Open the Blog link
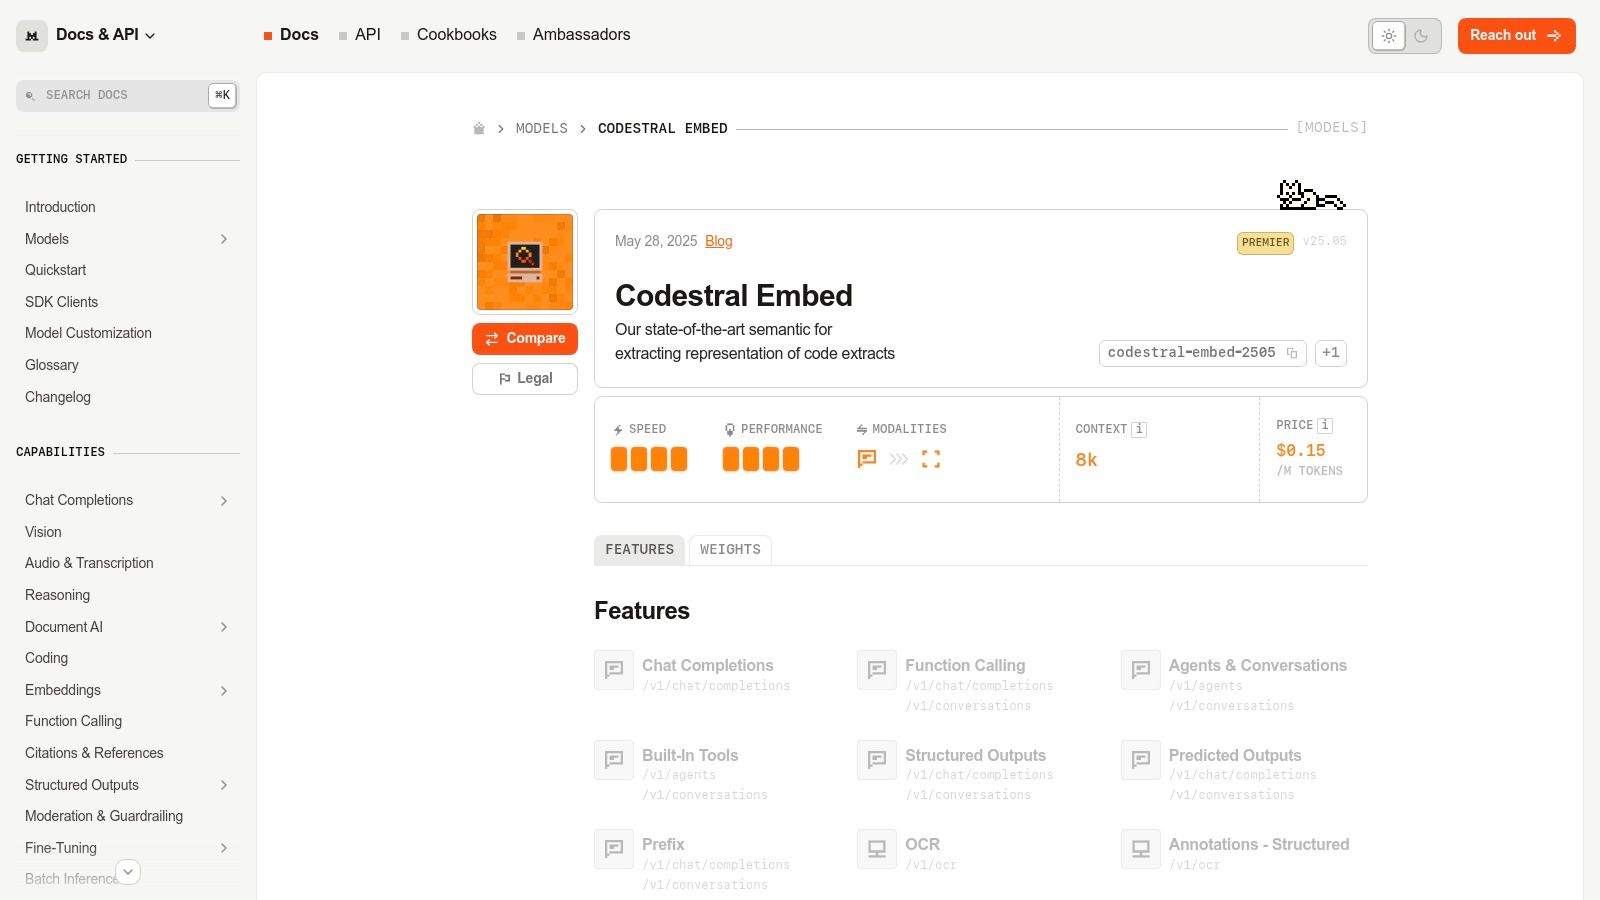1600x900 pixels. (x=719, y=242)
